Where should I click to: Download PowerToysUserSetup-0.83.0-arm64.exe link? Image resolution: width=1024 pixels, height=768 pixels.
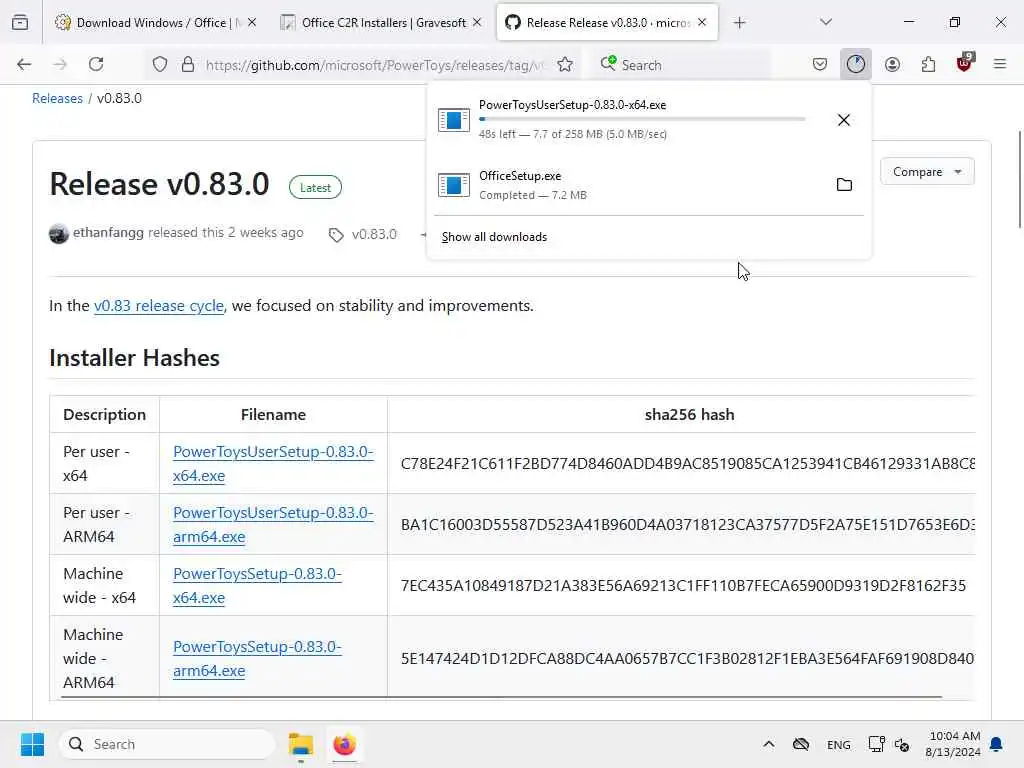tap(273, 524)
